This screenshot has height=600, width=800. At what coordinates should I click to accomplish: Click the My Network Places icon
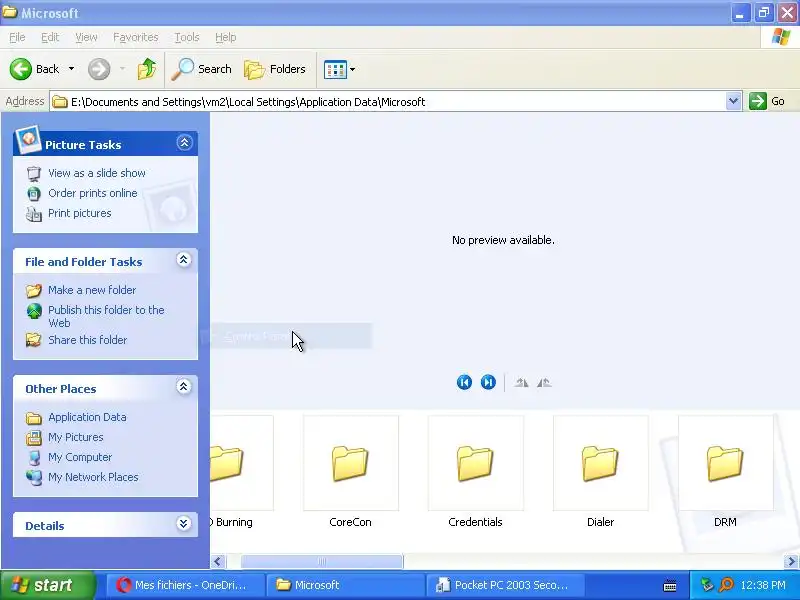pos(34,478)
